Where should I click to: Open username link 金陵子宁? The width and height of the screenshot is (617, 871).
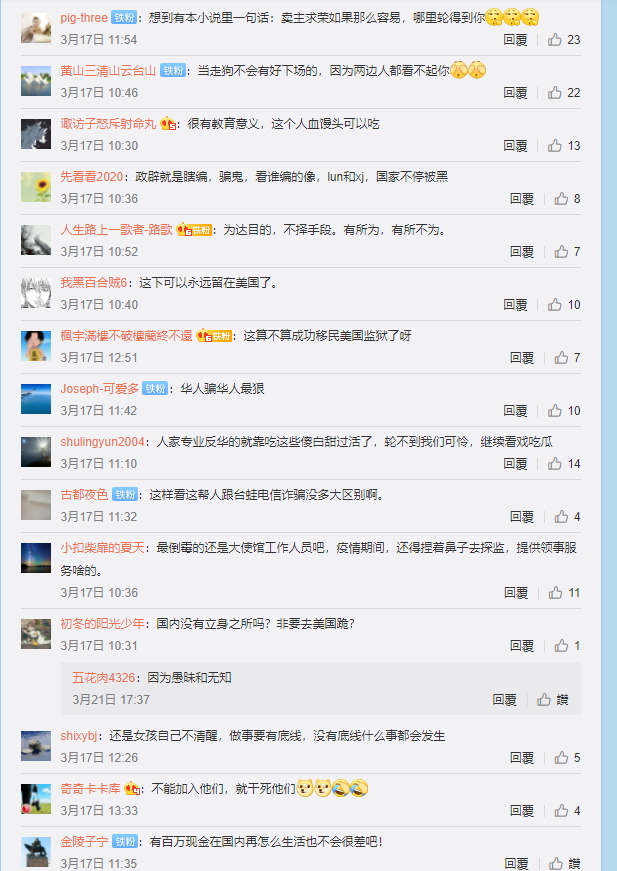[84, 842]
